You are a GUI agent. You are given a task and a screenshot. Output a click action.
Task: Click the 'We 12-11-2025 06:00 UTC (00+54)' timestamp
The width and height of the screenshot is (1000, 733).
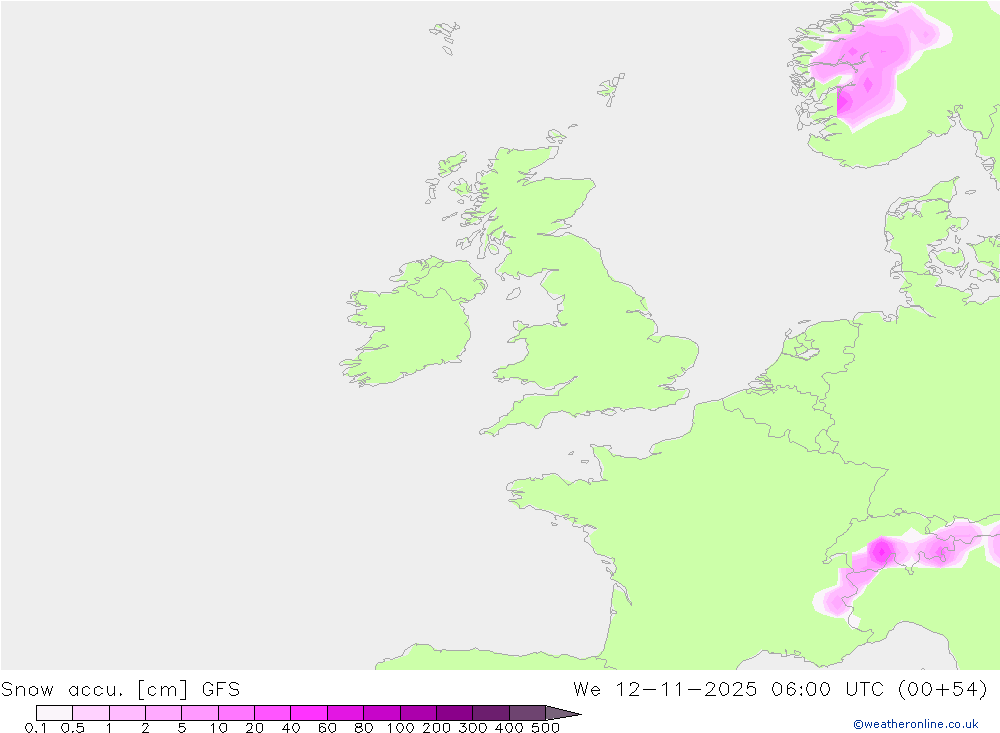click(781, 690)
